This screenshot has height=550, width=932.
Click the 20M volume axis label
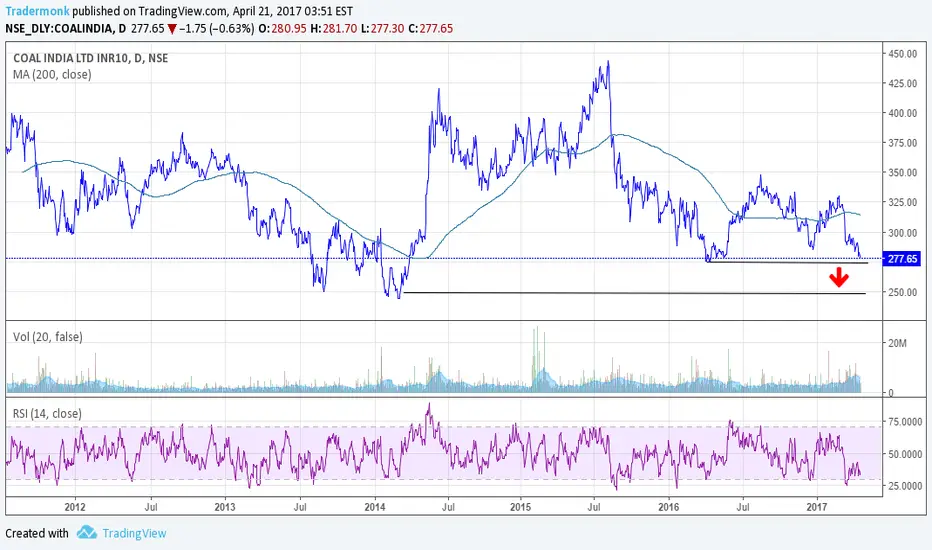coord(898,343)
